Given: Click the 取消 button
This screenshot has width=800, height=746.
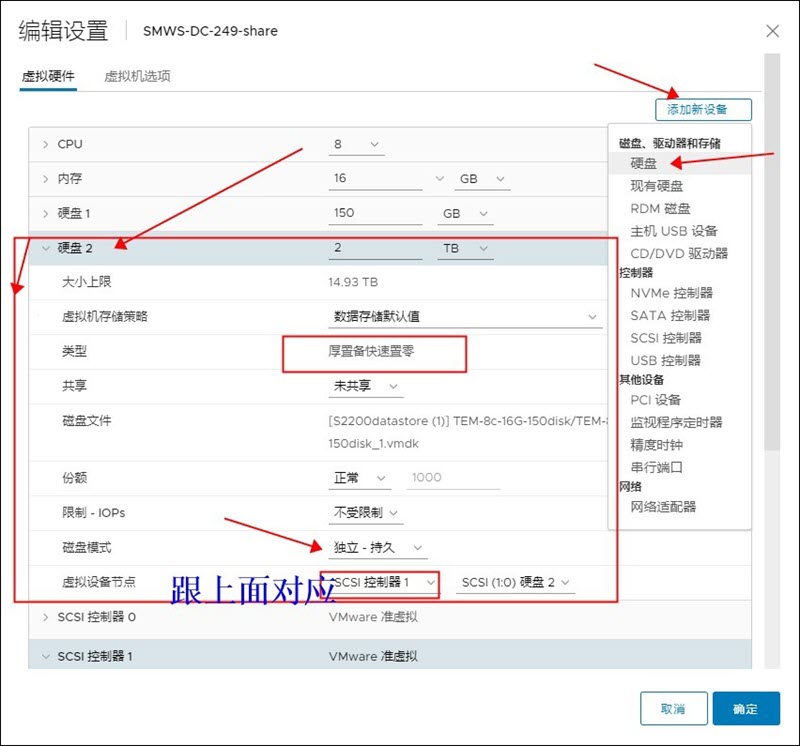Looking at the screenshot, I should point(673,709).
